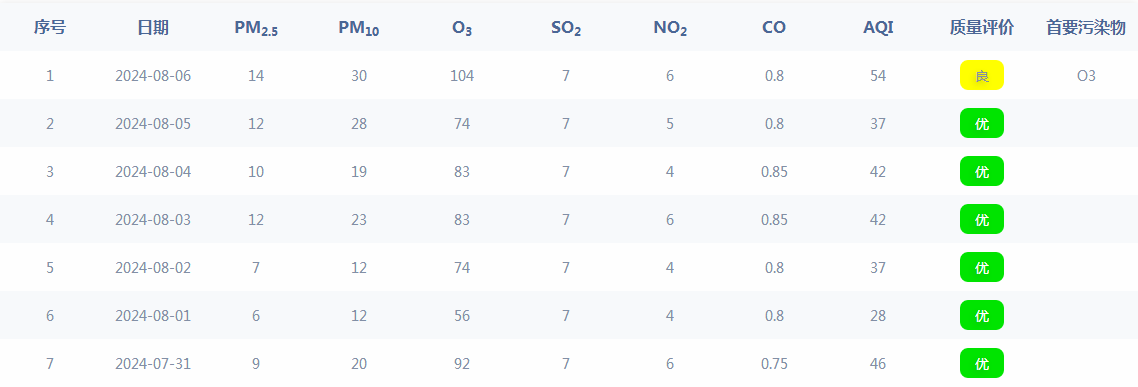
Task: Click the green 优 badge for 2024-08-03
Action: pyautogui.click(x=981, y=219)
